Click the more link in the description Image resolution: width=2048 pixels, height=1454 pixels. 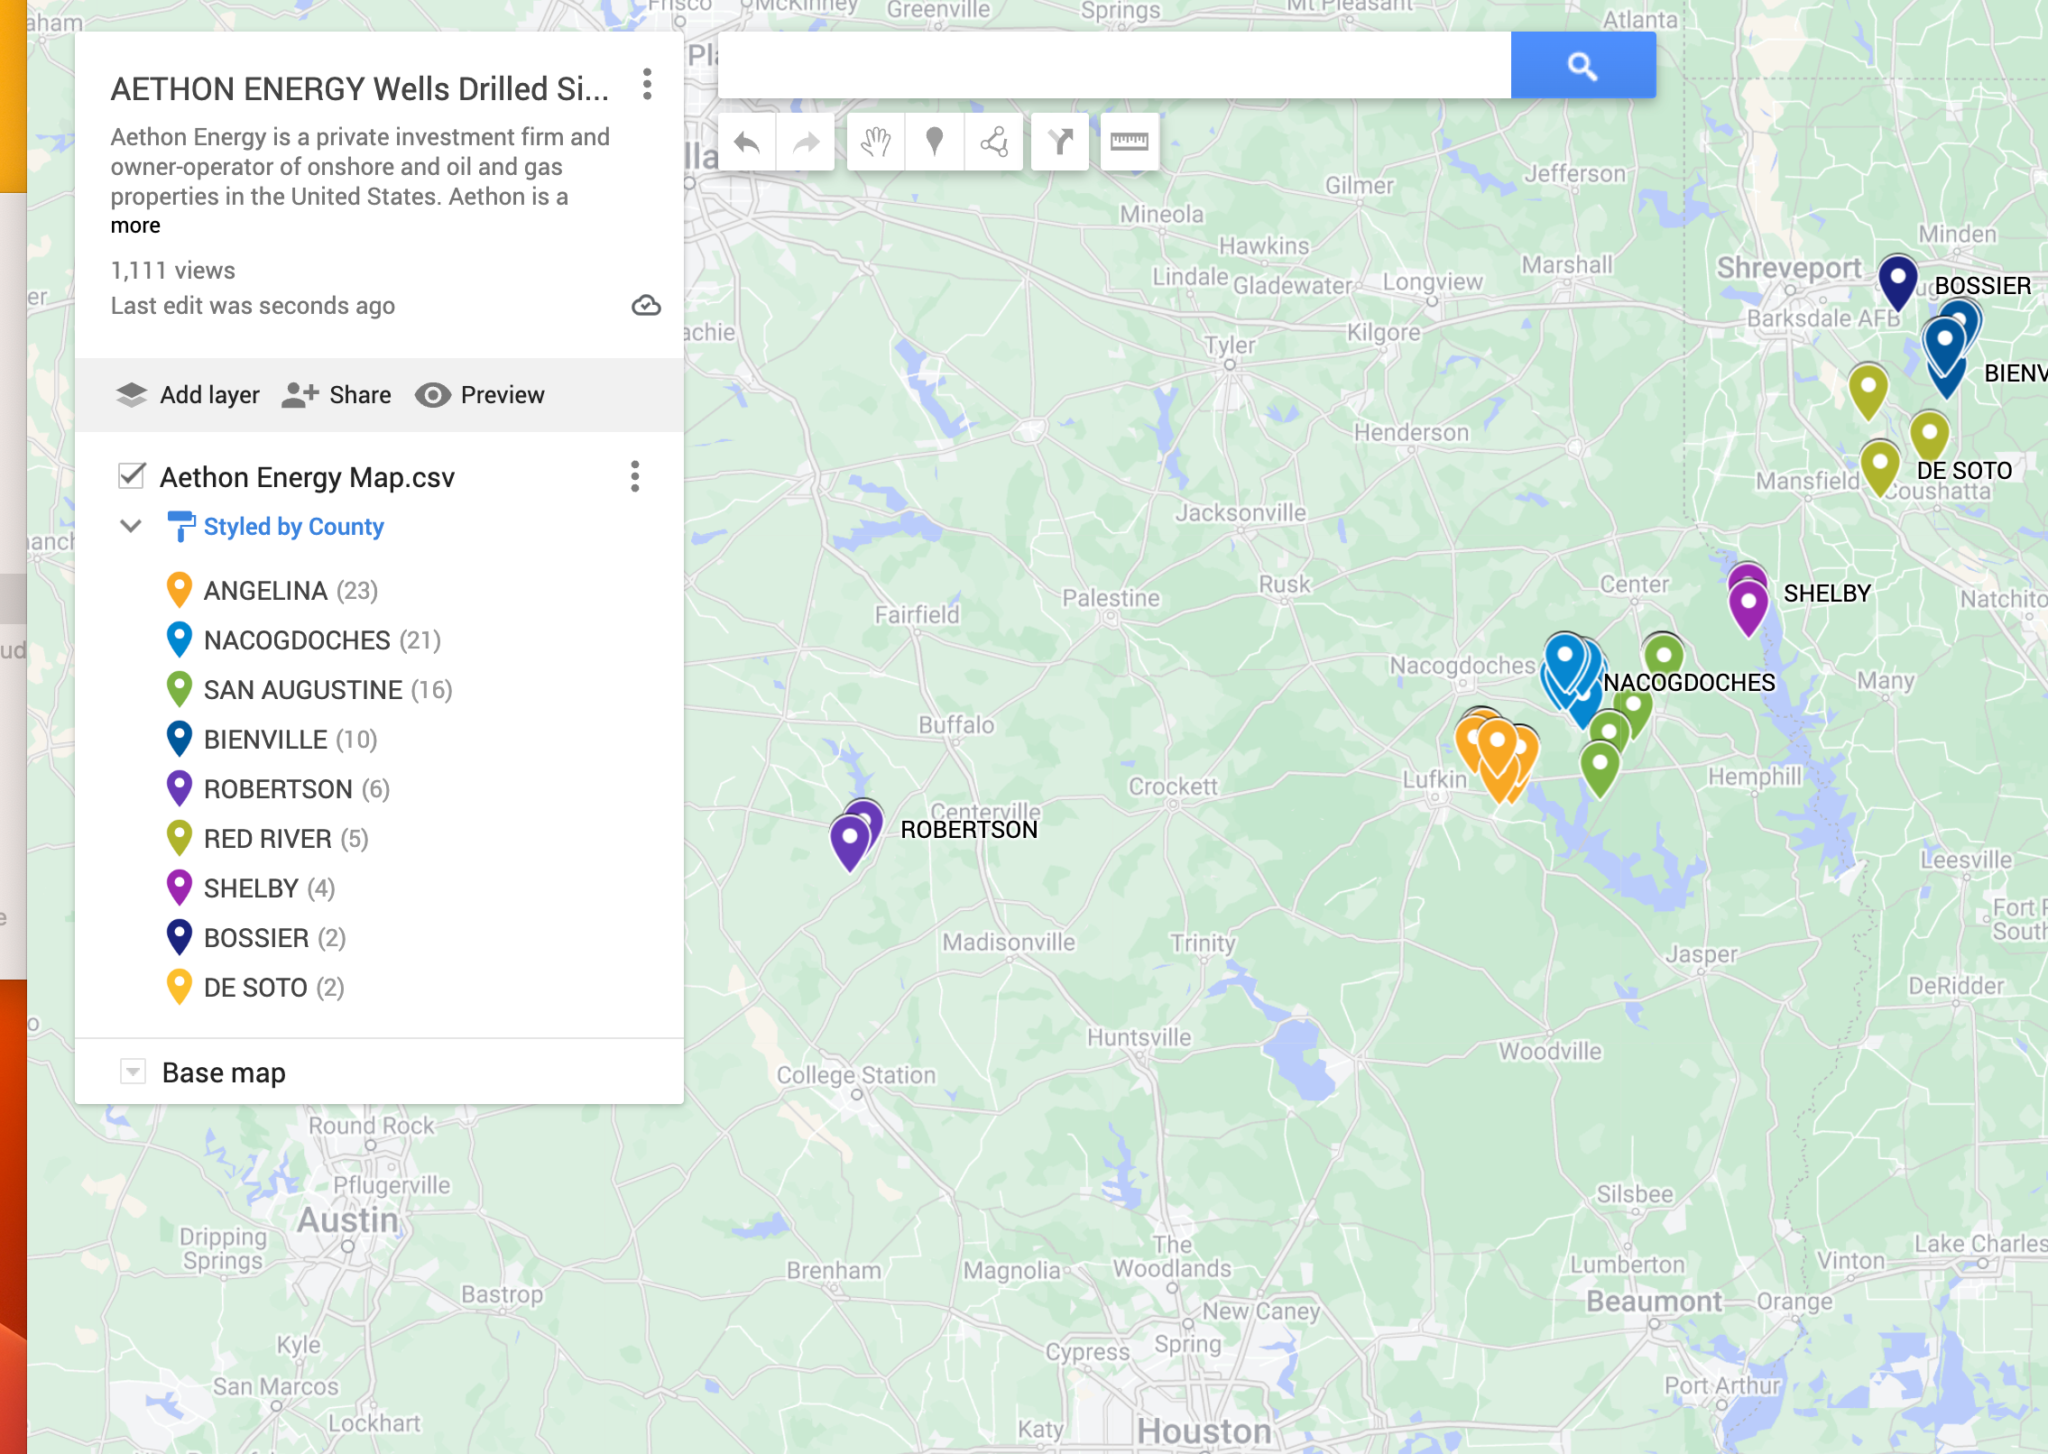136,226
